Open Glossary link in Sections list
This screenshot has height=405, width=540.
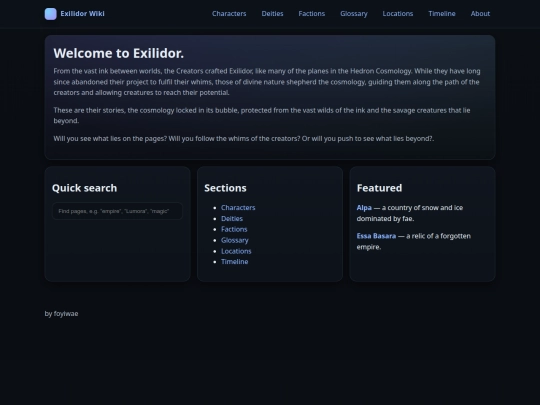[235, 240]
